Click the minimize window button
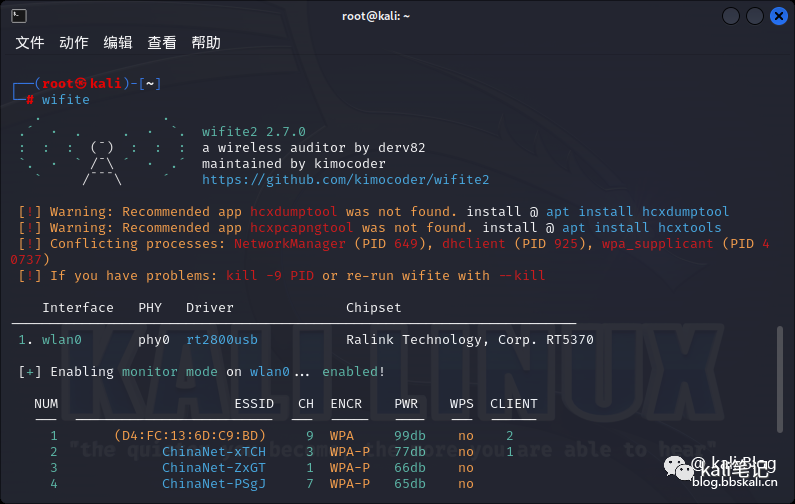The height and width of the screenshot is (504, 795). 731,16
